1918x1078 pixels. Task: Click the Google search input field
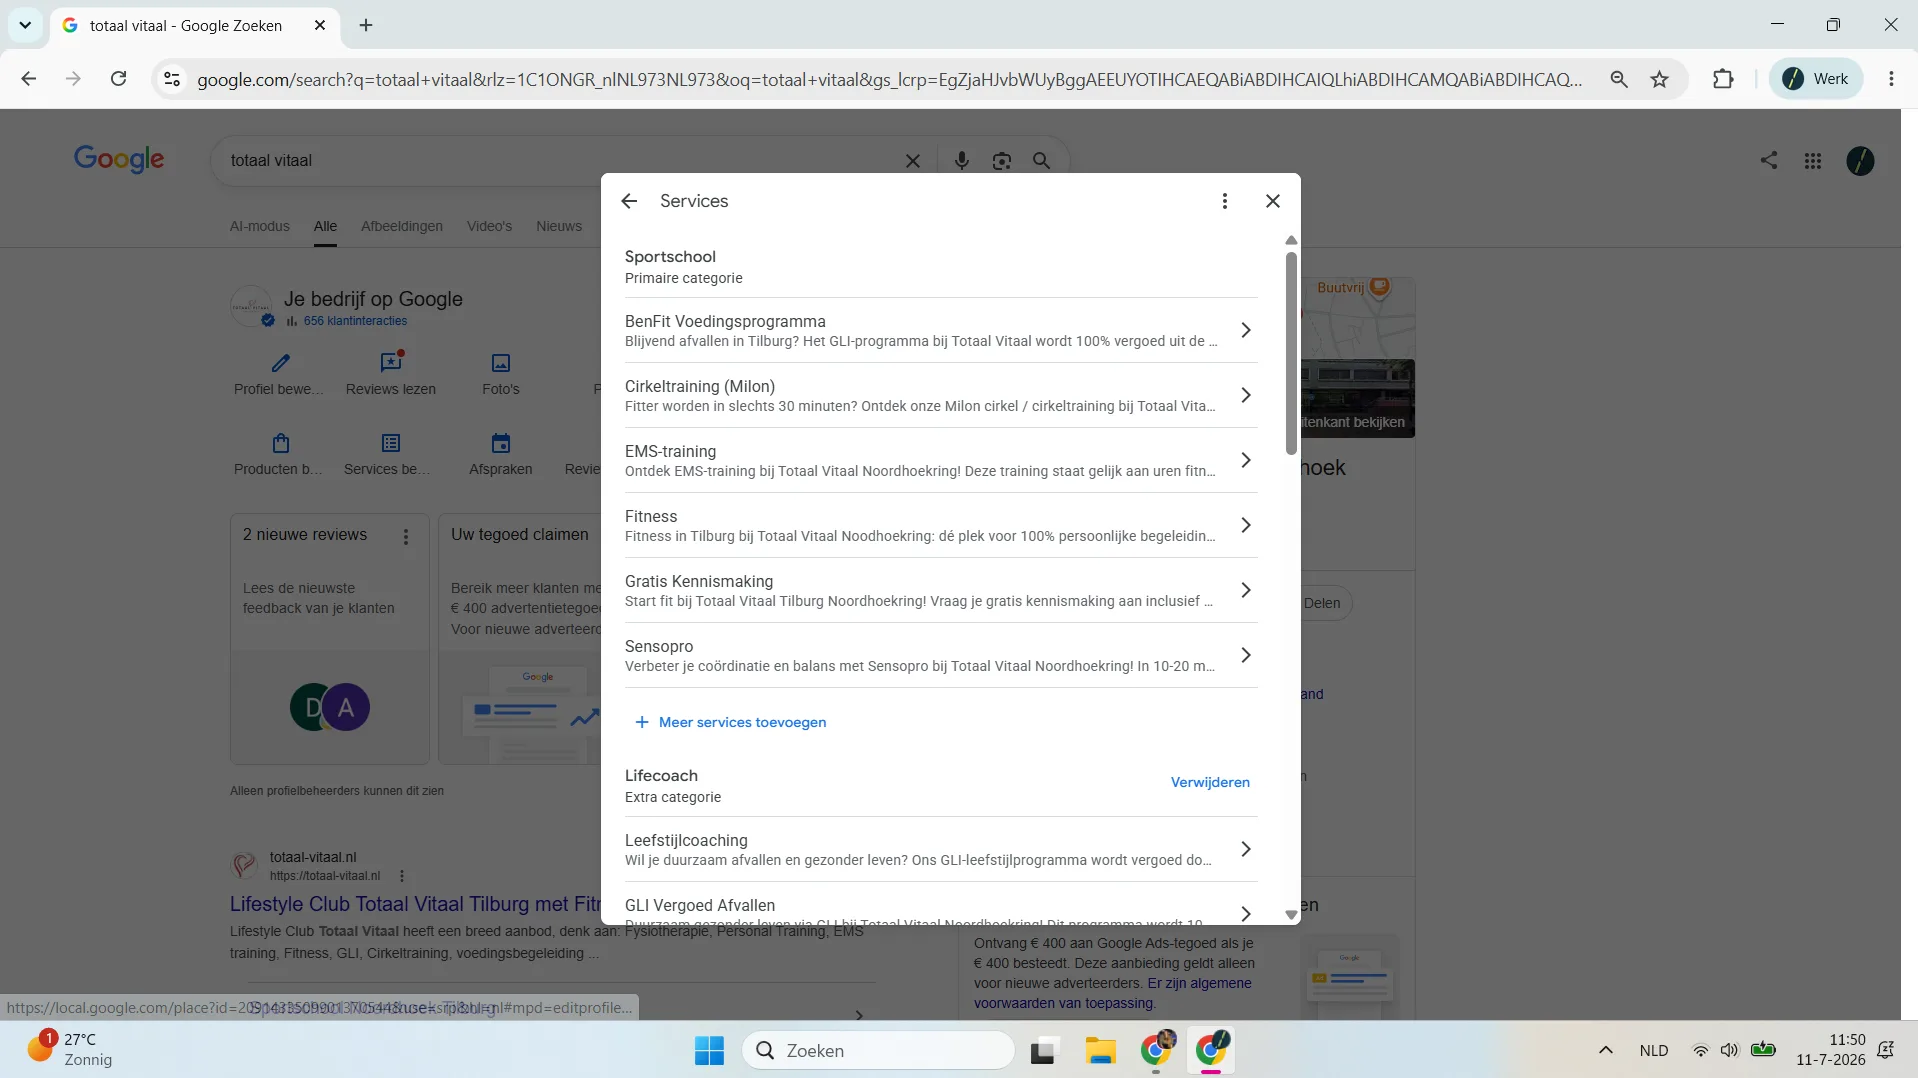560,161
